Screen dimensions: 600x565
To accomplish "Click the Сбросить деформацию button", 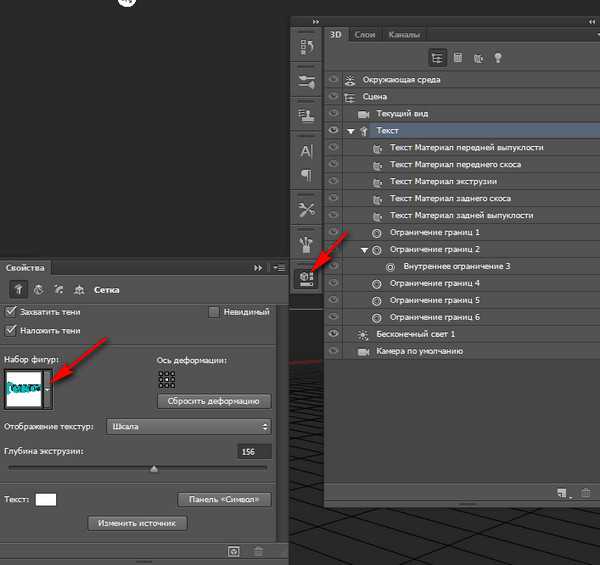I will click(x=214, y=401).
